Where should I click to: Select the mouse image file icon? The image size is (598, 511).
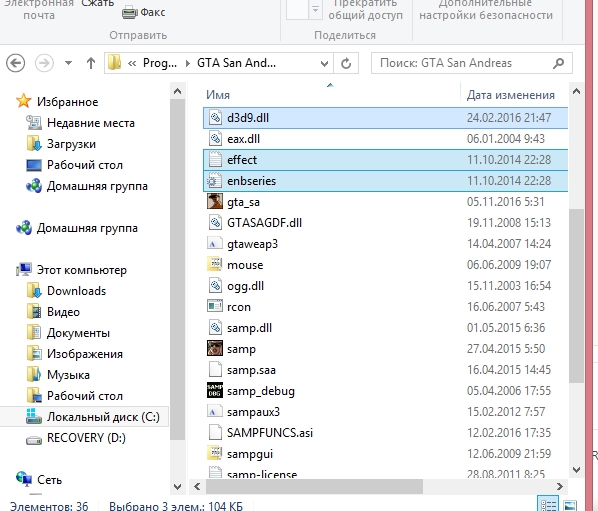215,264
